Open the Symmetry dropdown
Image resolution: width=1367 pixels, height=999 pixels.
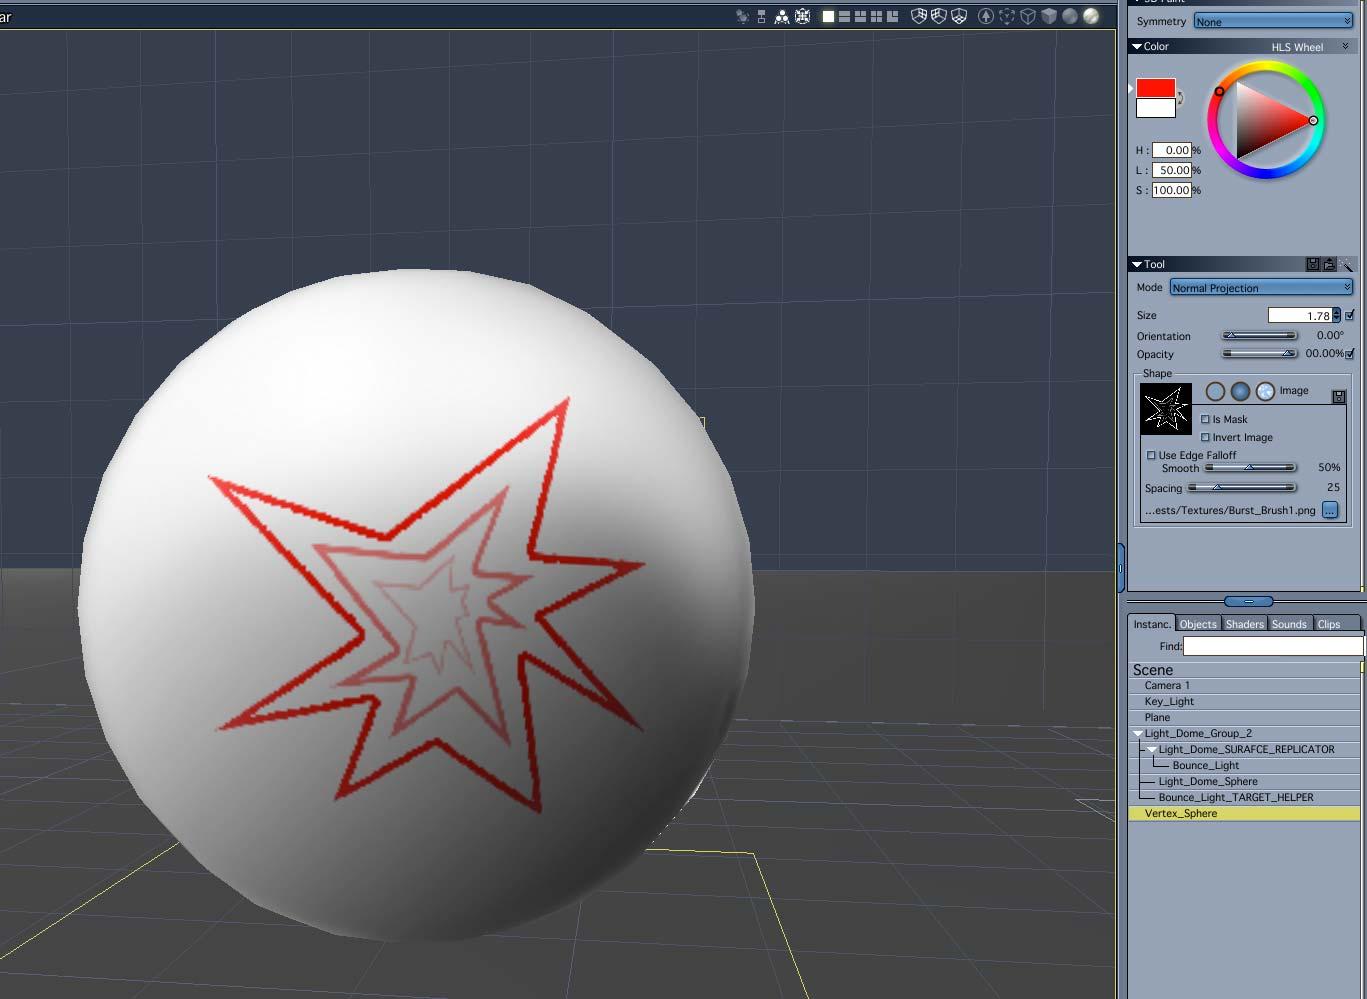(x=1273, y=21)
